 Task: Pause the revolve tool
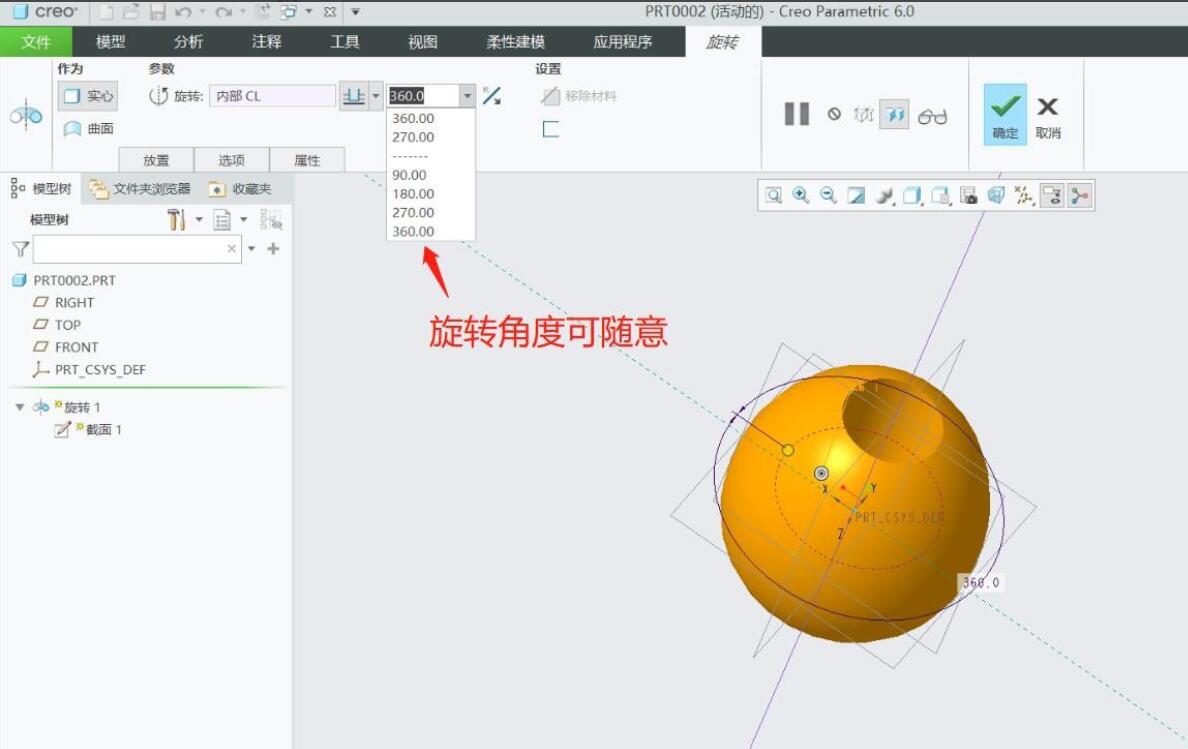point(796,114)
